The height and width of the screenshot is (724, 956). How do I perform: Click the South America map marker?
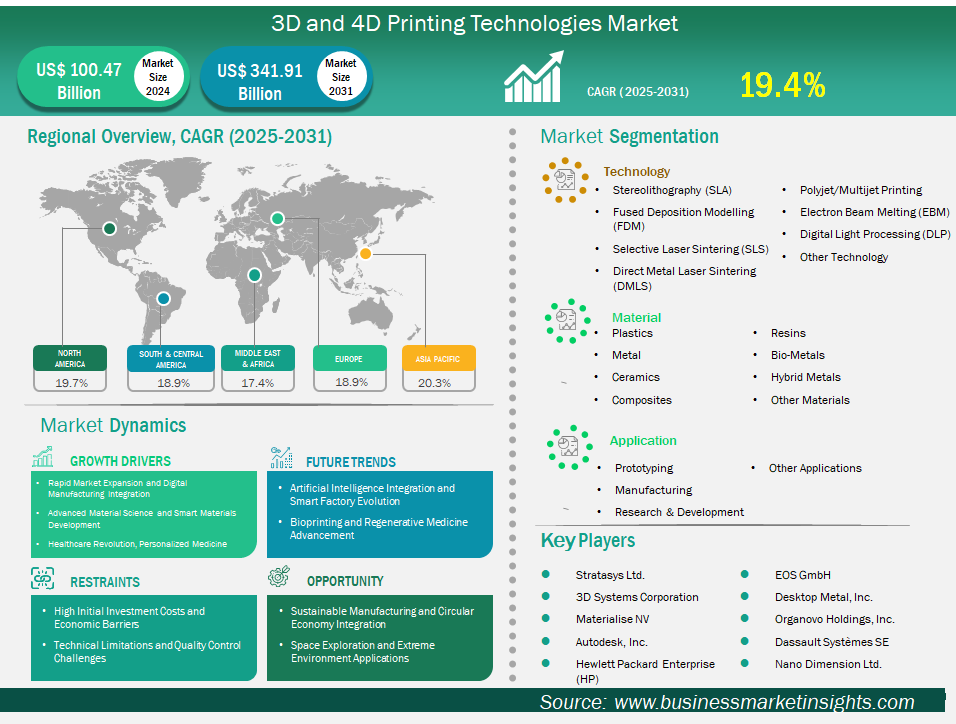pyautogui.click(x=164, y=297)
